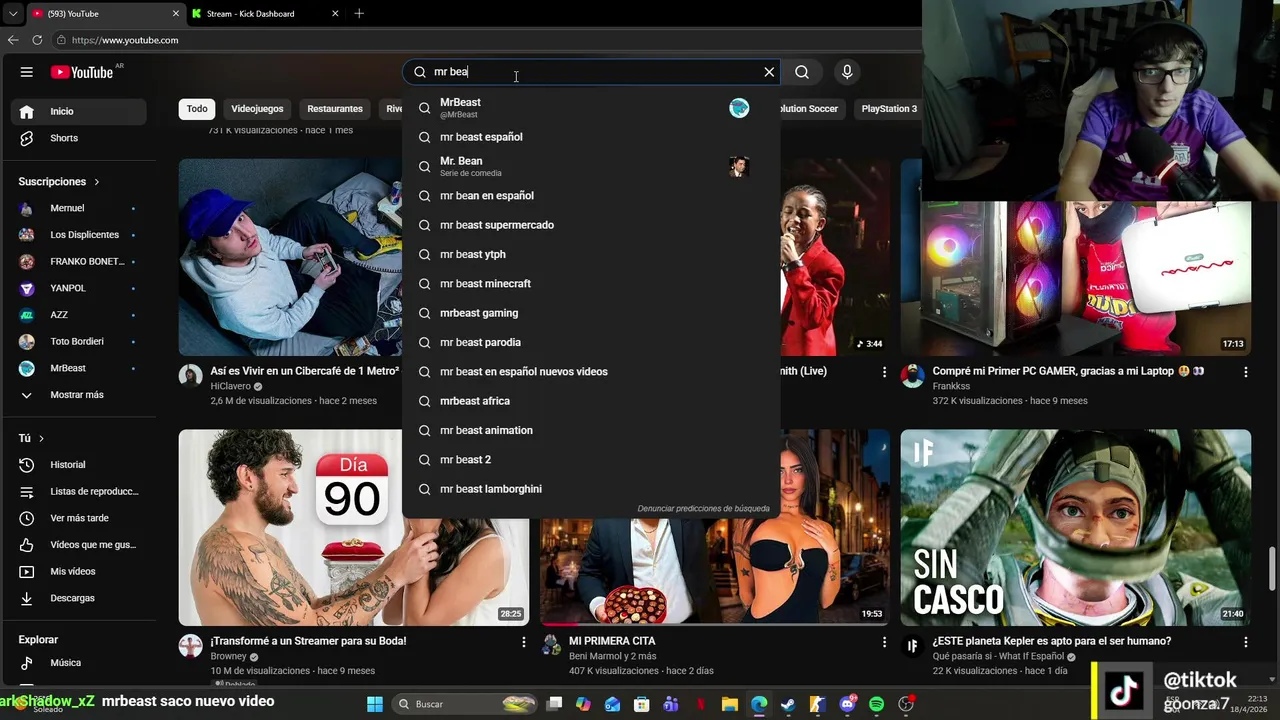Open Descargas in sidebar
This screenshot has height=720, width=1280.
80,598
